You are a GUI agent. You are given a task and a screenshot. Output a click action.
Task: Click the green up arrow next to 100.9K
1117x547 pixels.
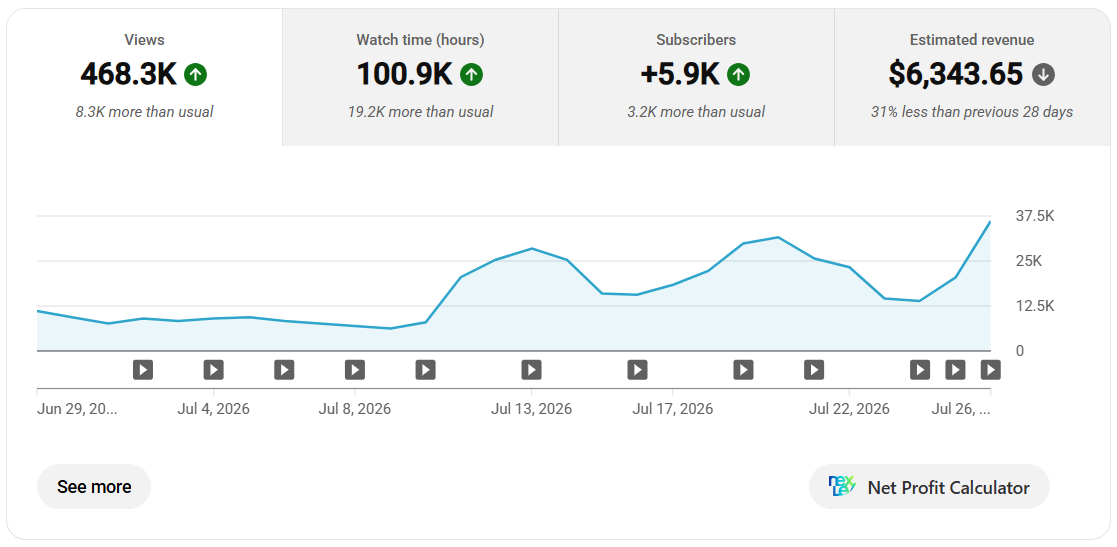(471, 74)
